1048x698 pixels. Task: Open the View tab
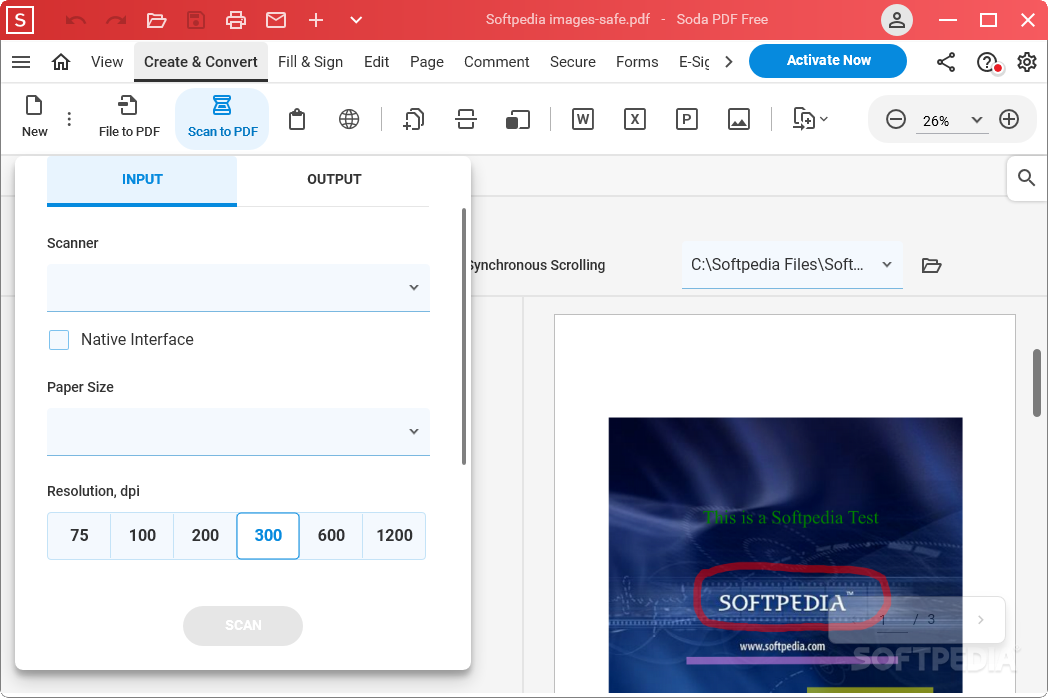[107, 62]
